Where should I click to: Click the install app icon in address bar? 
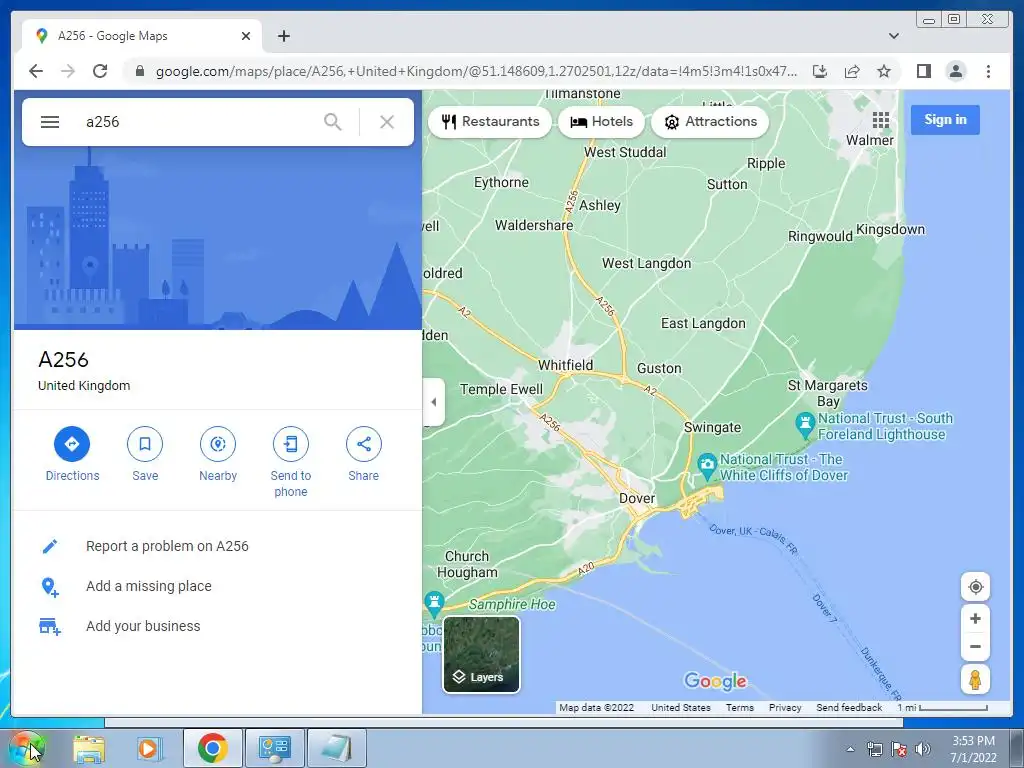[820, 71]
